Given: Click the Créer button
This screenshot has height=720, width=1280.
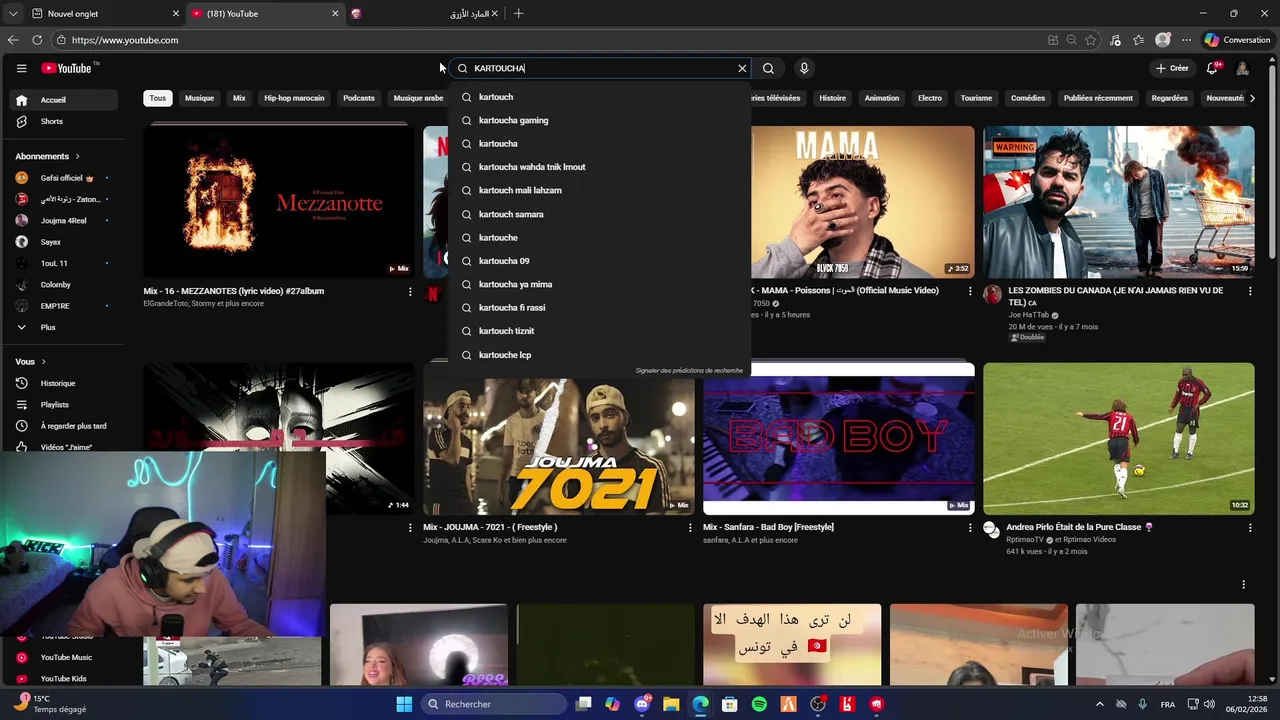Looking at the screenshot, I should (1171, 68).
